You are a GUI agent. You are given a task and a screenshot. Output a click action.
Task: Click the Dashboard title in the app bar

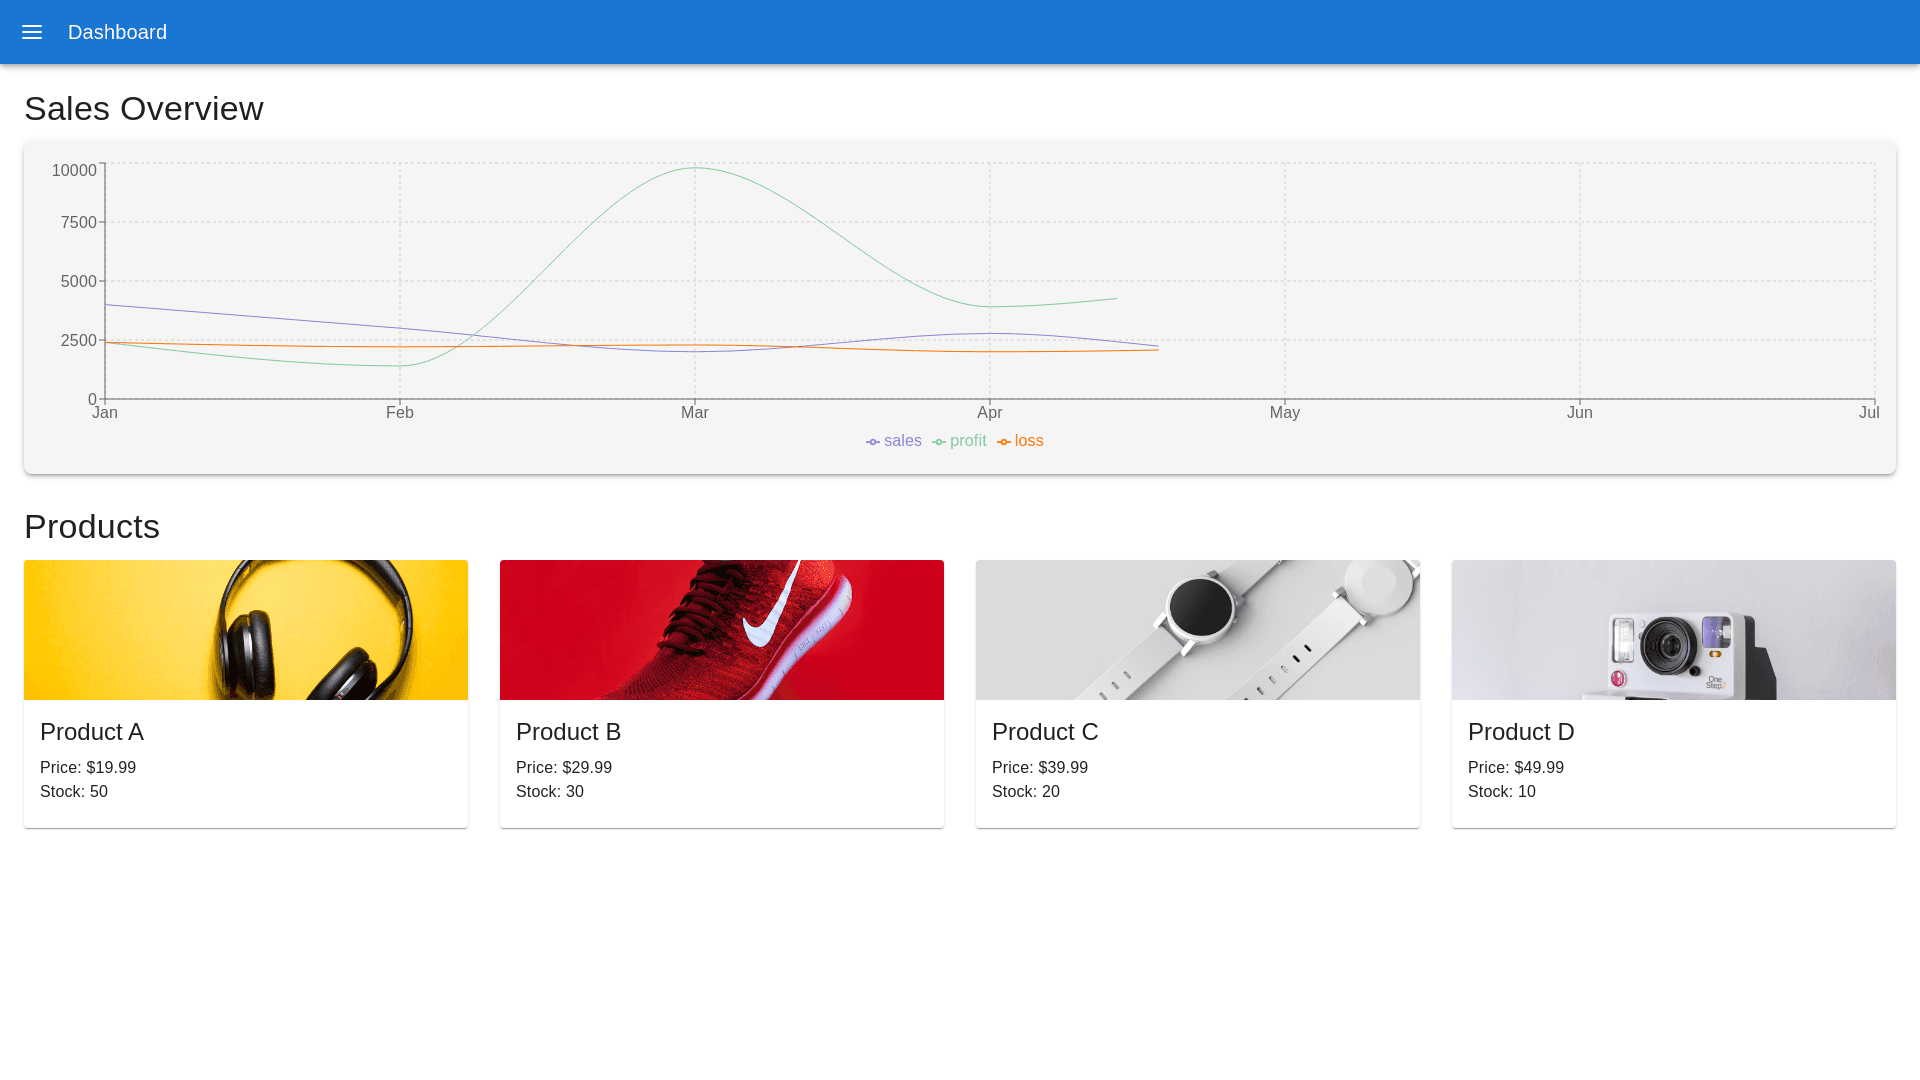tap(117, 32)
